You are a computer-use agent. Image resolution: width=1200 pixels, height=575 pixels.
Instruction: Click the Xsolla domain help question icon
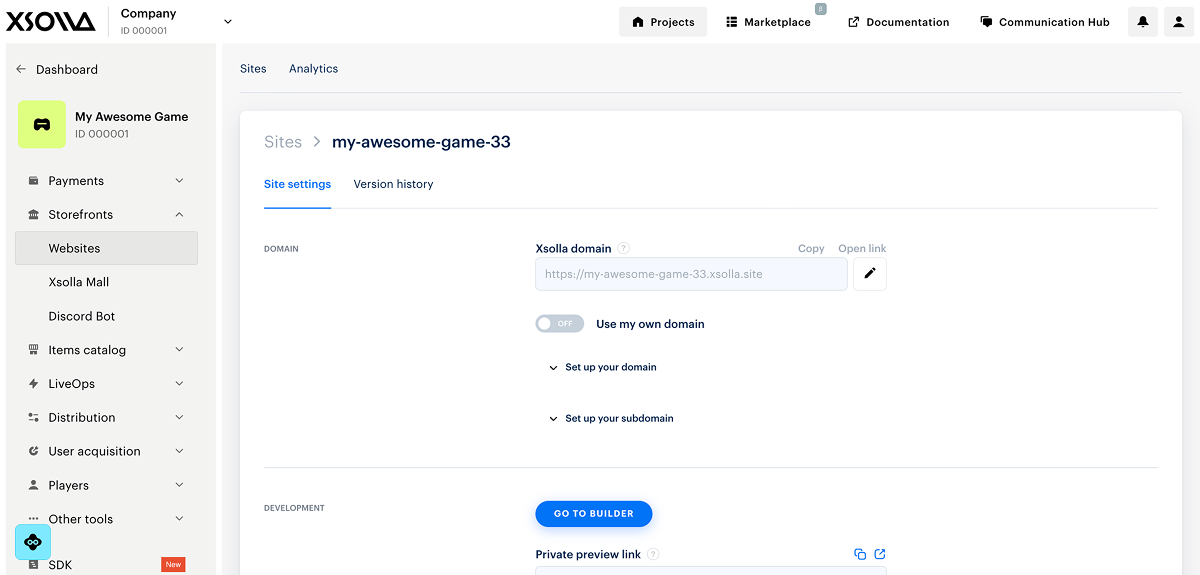(x=623, y=249)
